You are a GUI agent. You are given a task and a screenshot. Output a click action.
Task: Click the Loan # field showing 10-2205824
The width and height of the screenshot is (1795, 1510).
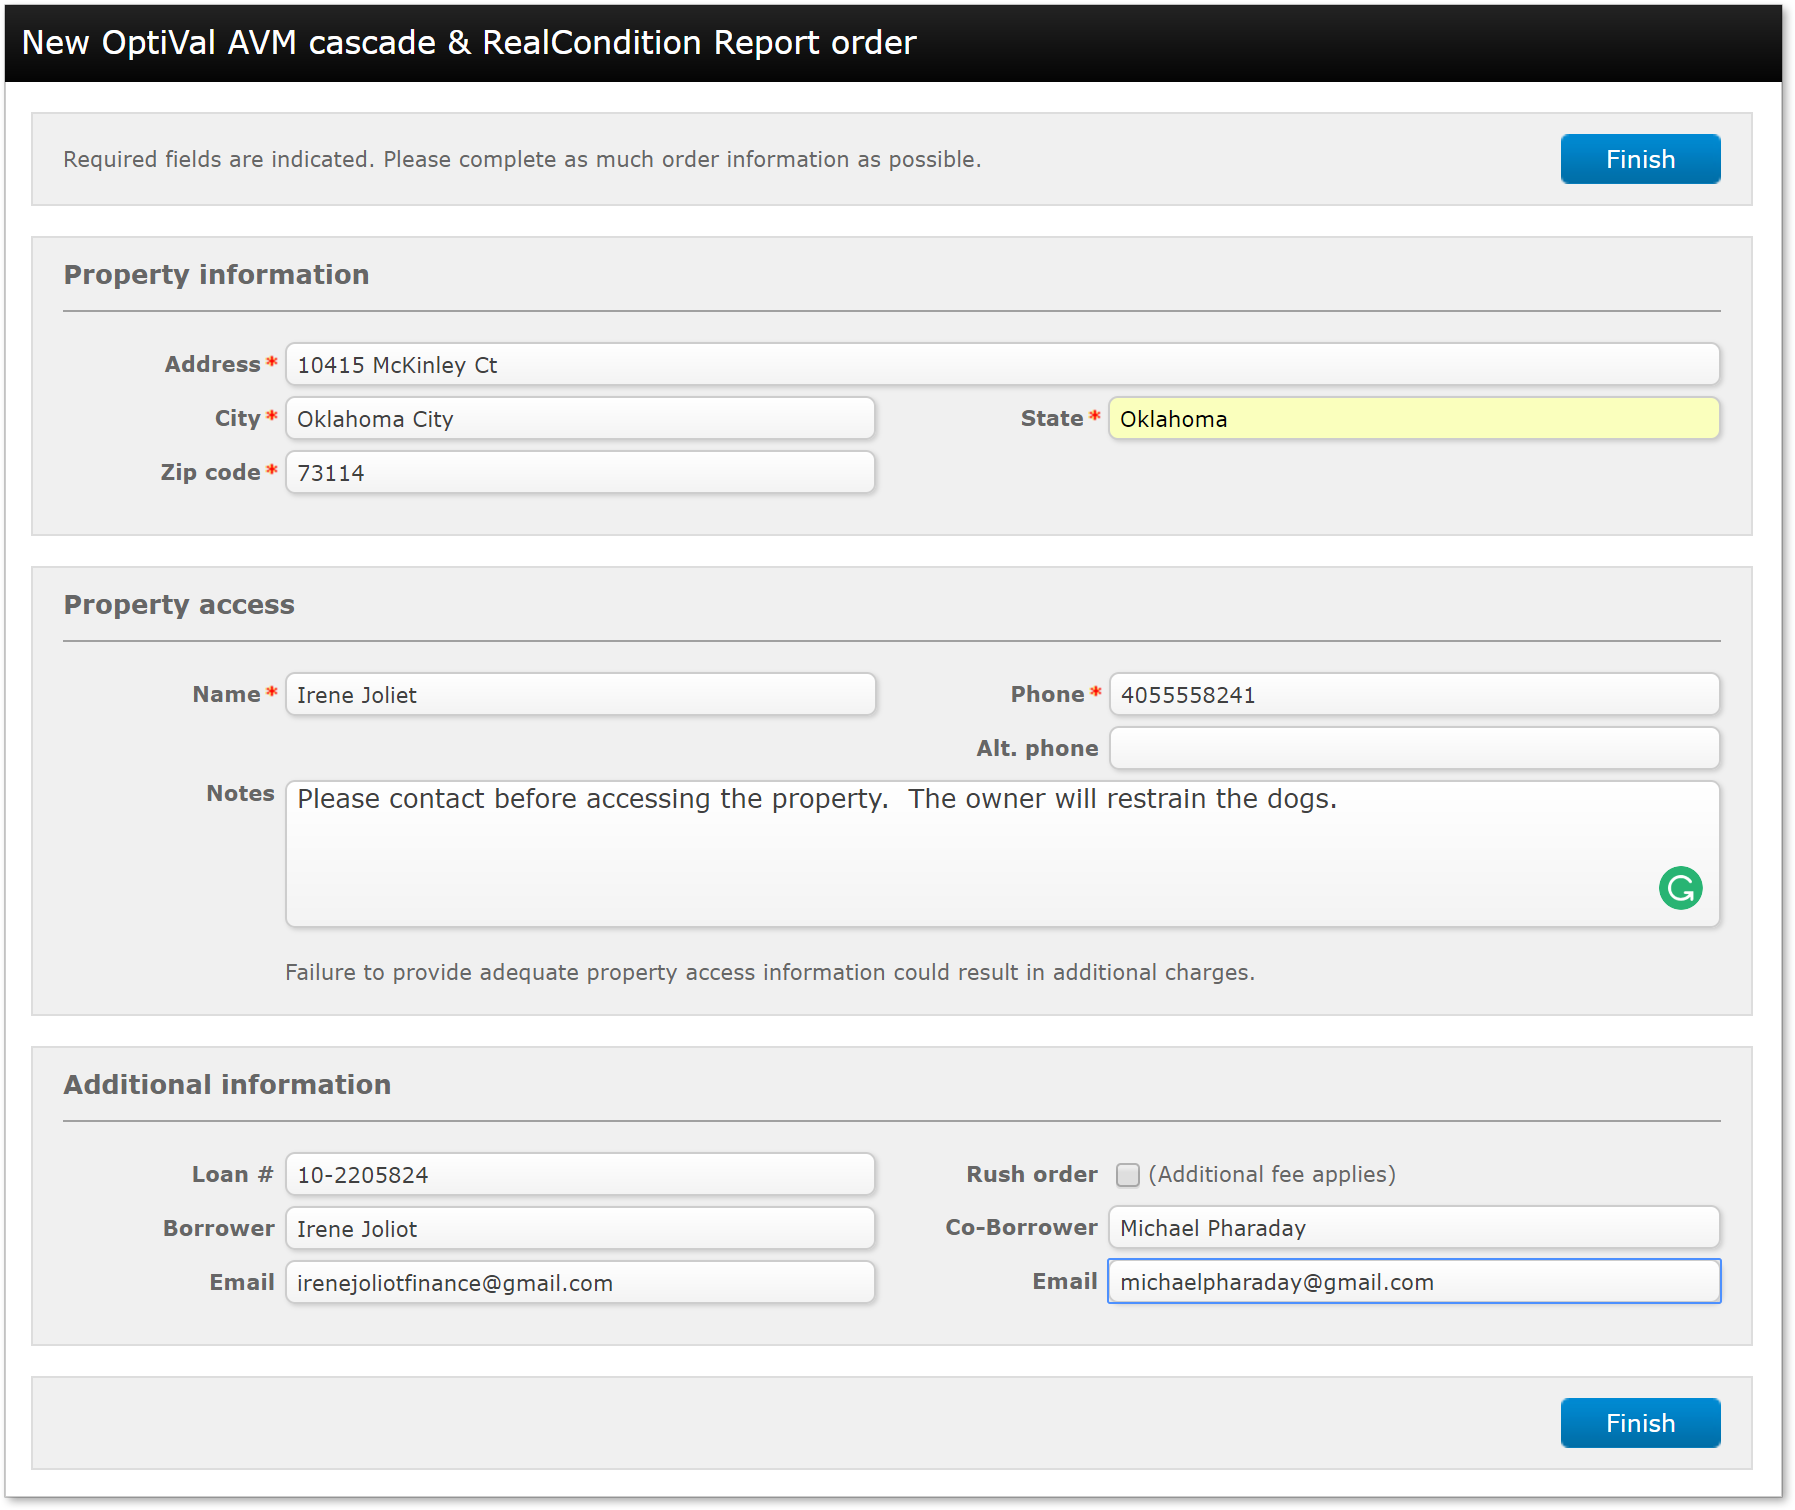580,1175
